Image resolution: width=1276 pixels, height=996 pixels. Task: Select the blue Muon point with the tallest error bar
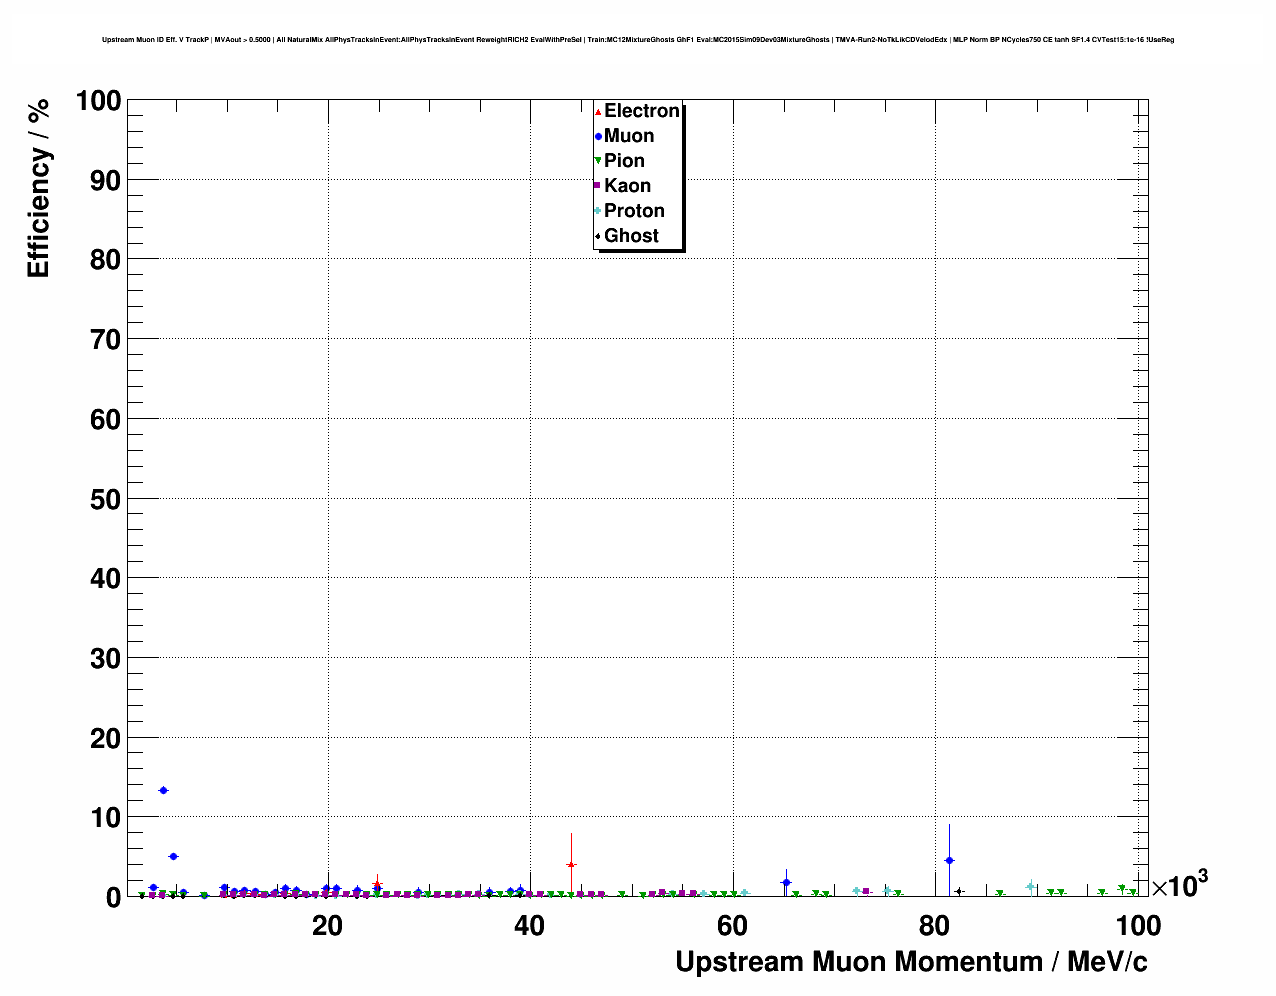tap(949, 860)
